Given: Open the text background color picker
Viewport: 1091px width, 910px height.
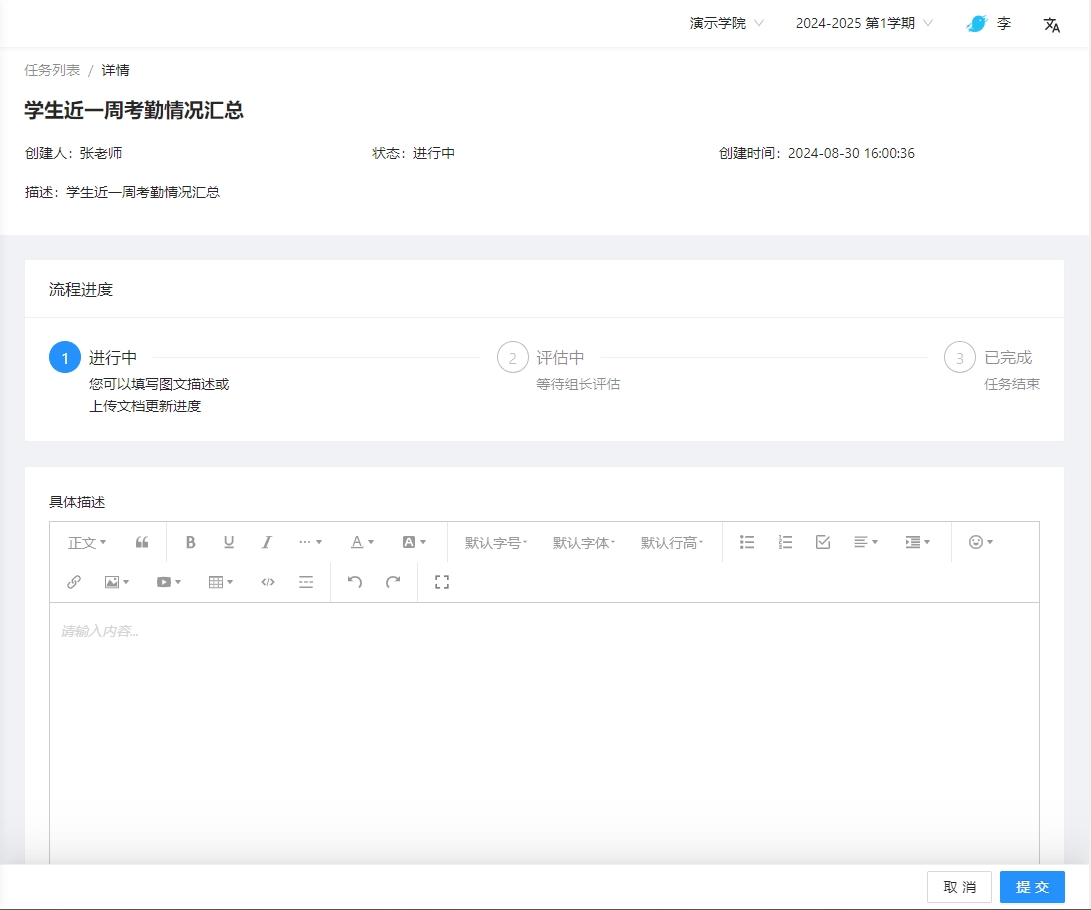Looking at the screenshot, I should coord(414,542).
